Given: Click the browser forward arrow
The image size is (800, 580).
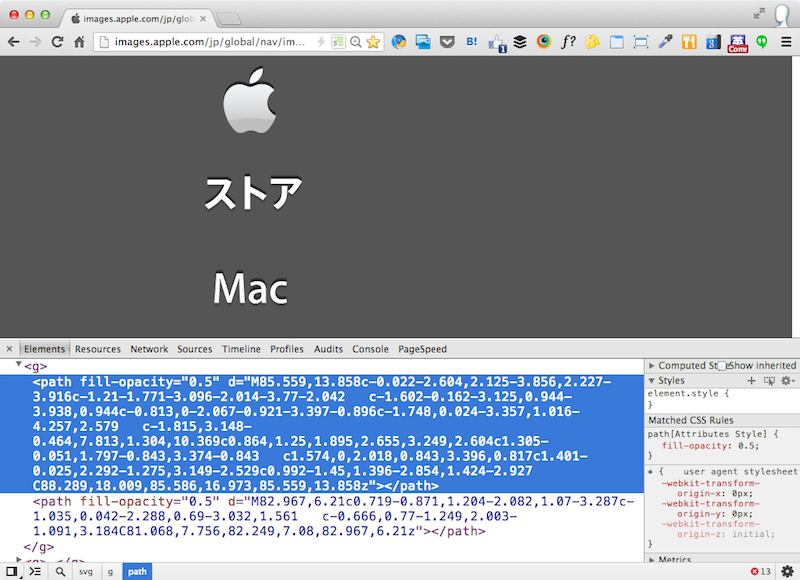Looking at the screenshot, I should (35, 42).
